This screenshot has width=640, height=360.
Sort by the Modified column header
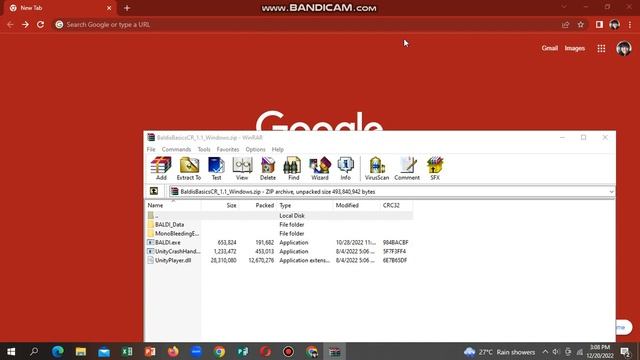coord(357,205)
